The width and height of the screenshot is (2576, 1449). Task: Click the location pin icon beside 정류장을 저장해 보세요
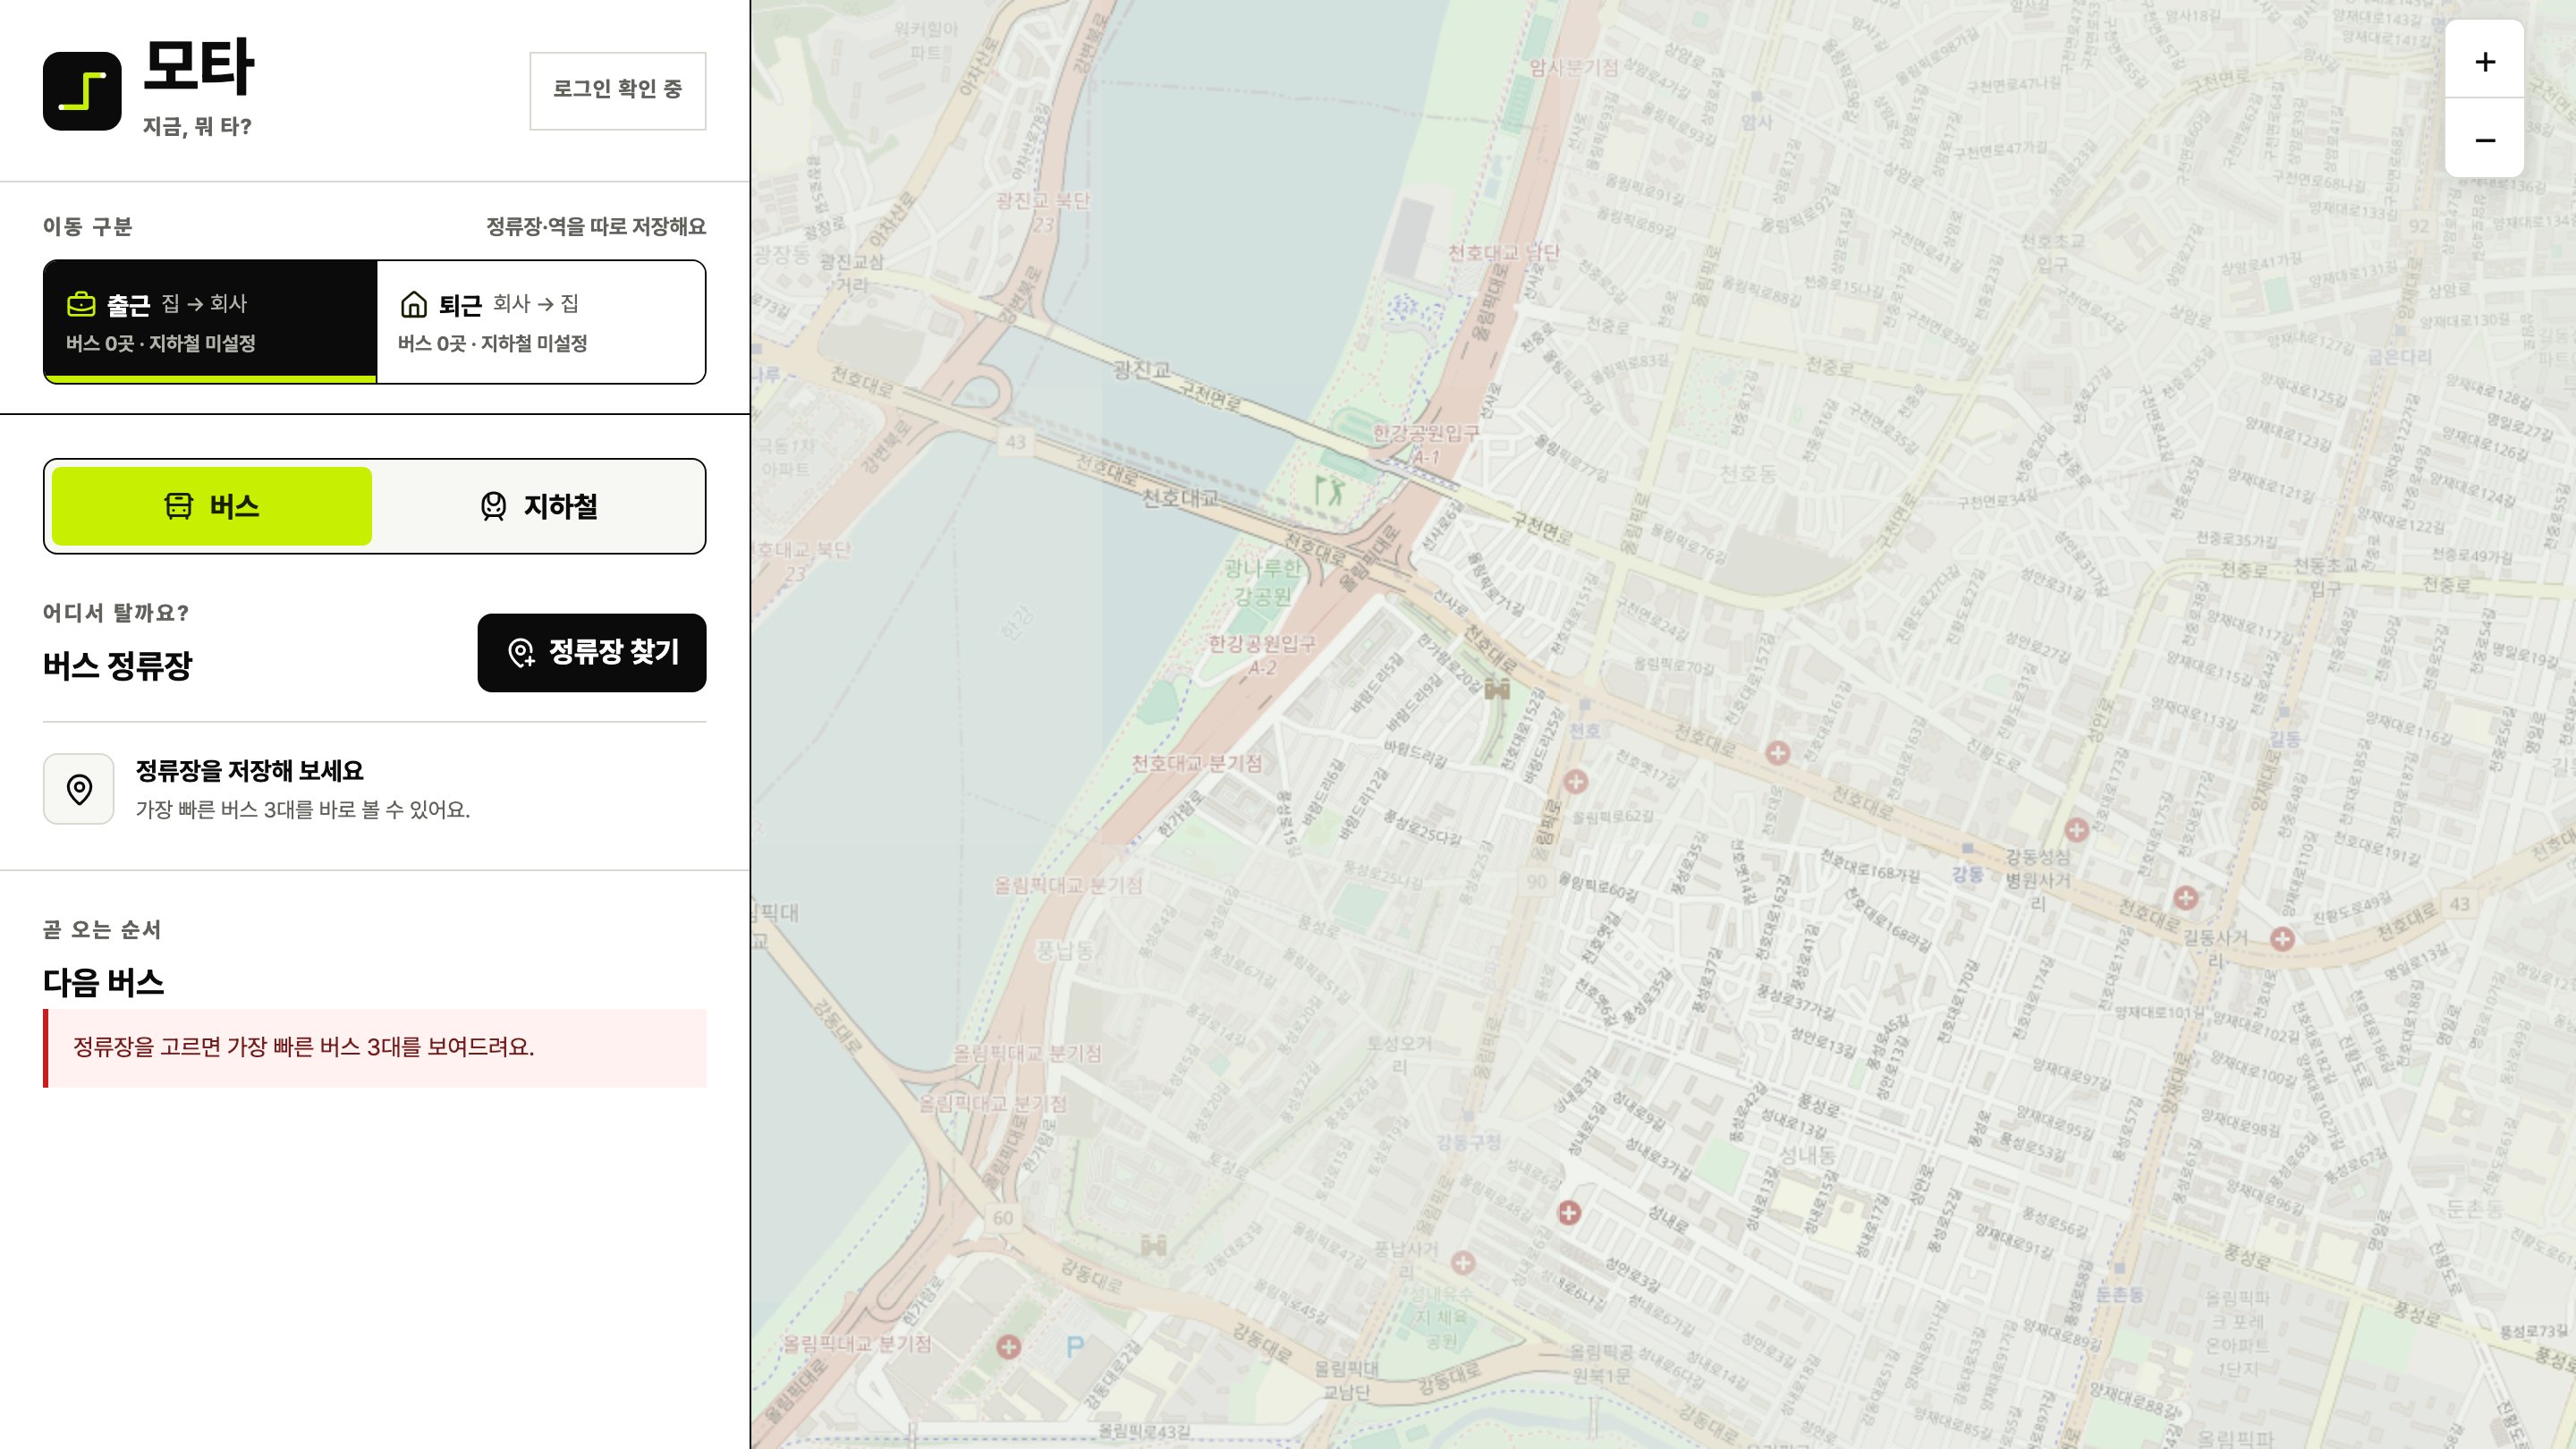pyautogui.click(x=79, y=789)
